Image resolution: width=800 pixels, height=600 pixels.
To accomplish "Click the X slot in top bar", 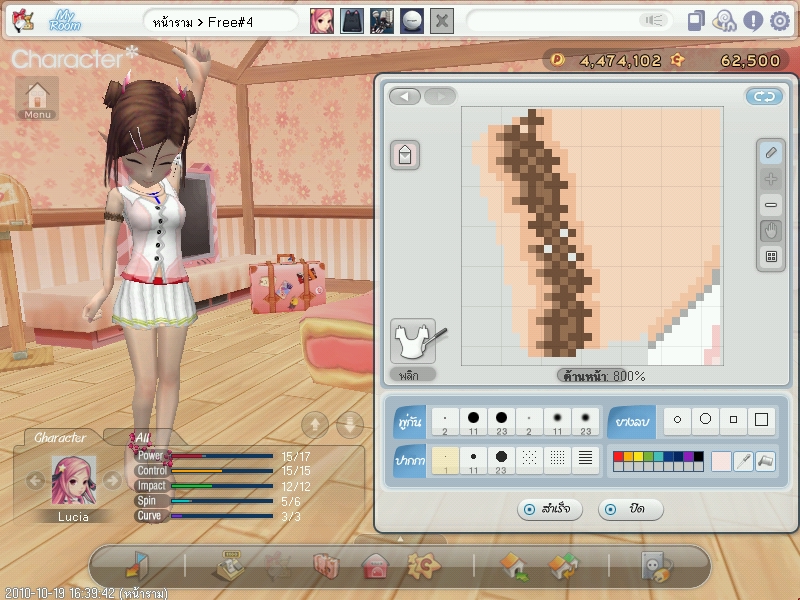I will click(x=442, y=21).
